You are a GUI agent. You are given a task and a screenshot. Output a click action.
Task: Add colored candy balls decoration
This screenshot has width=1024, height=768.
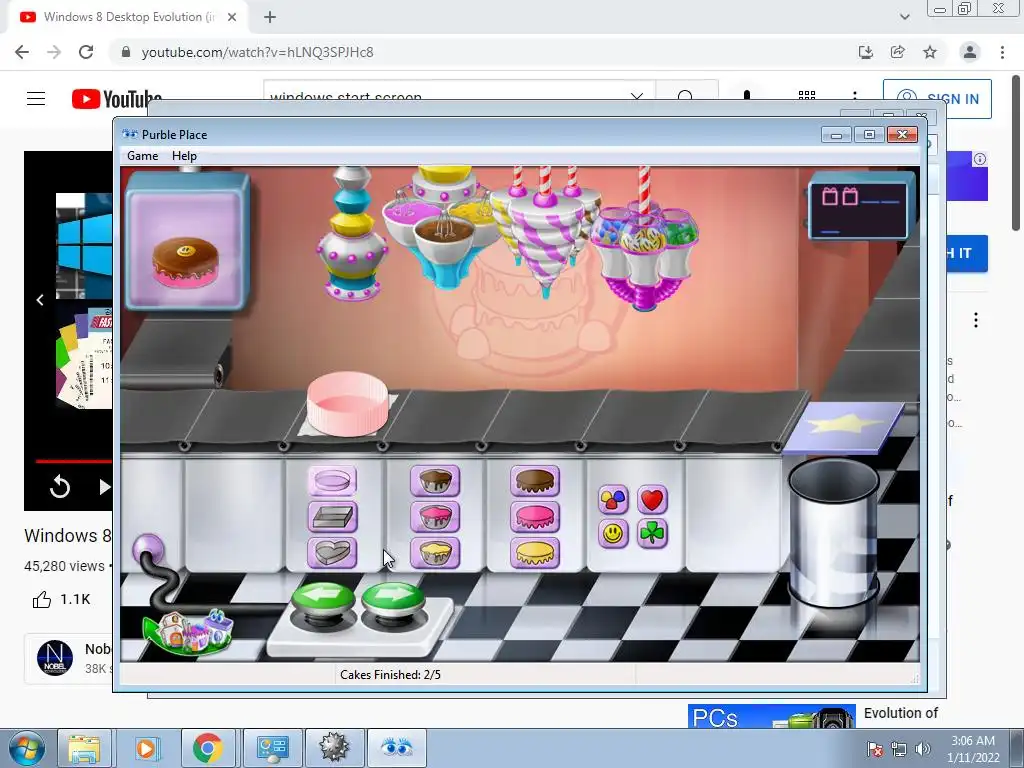613,500
